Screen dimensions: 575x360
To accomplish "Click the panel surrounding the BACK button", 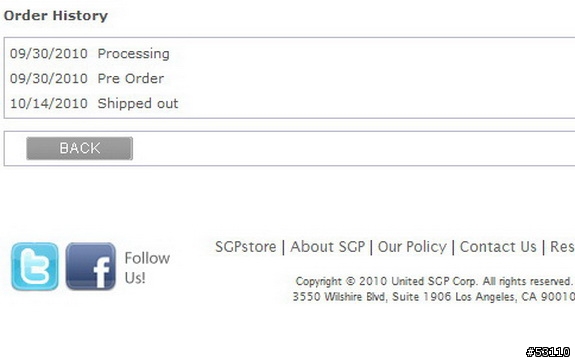I will tap(289, 148).
